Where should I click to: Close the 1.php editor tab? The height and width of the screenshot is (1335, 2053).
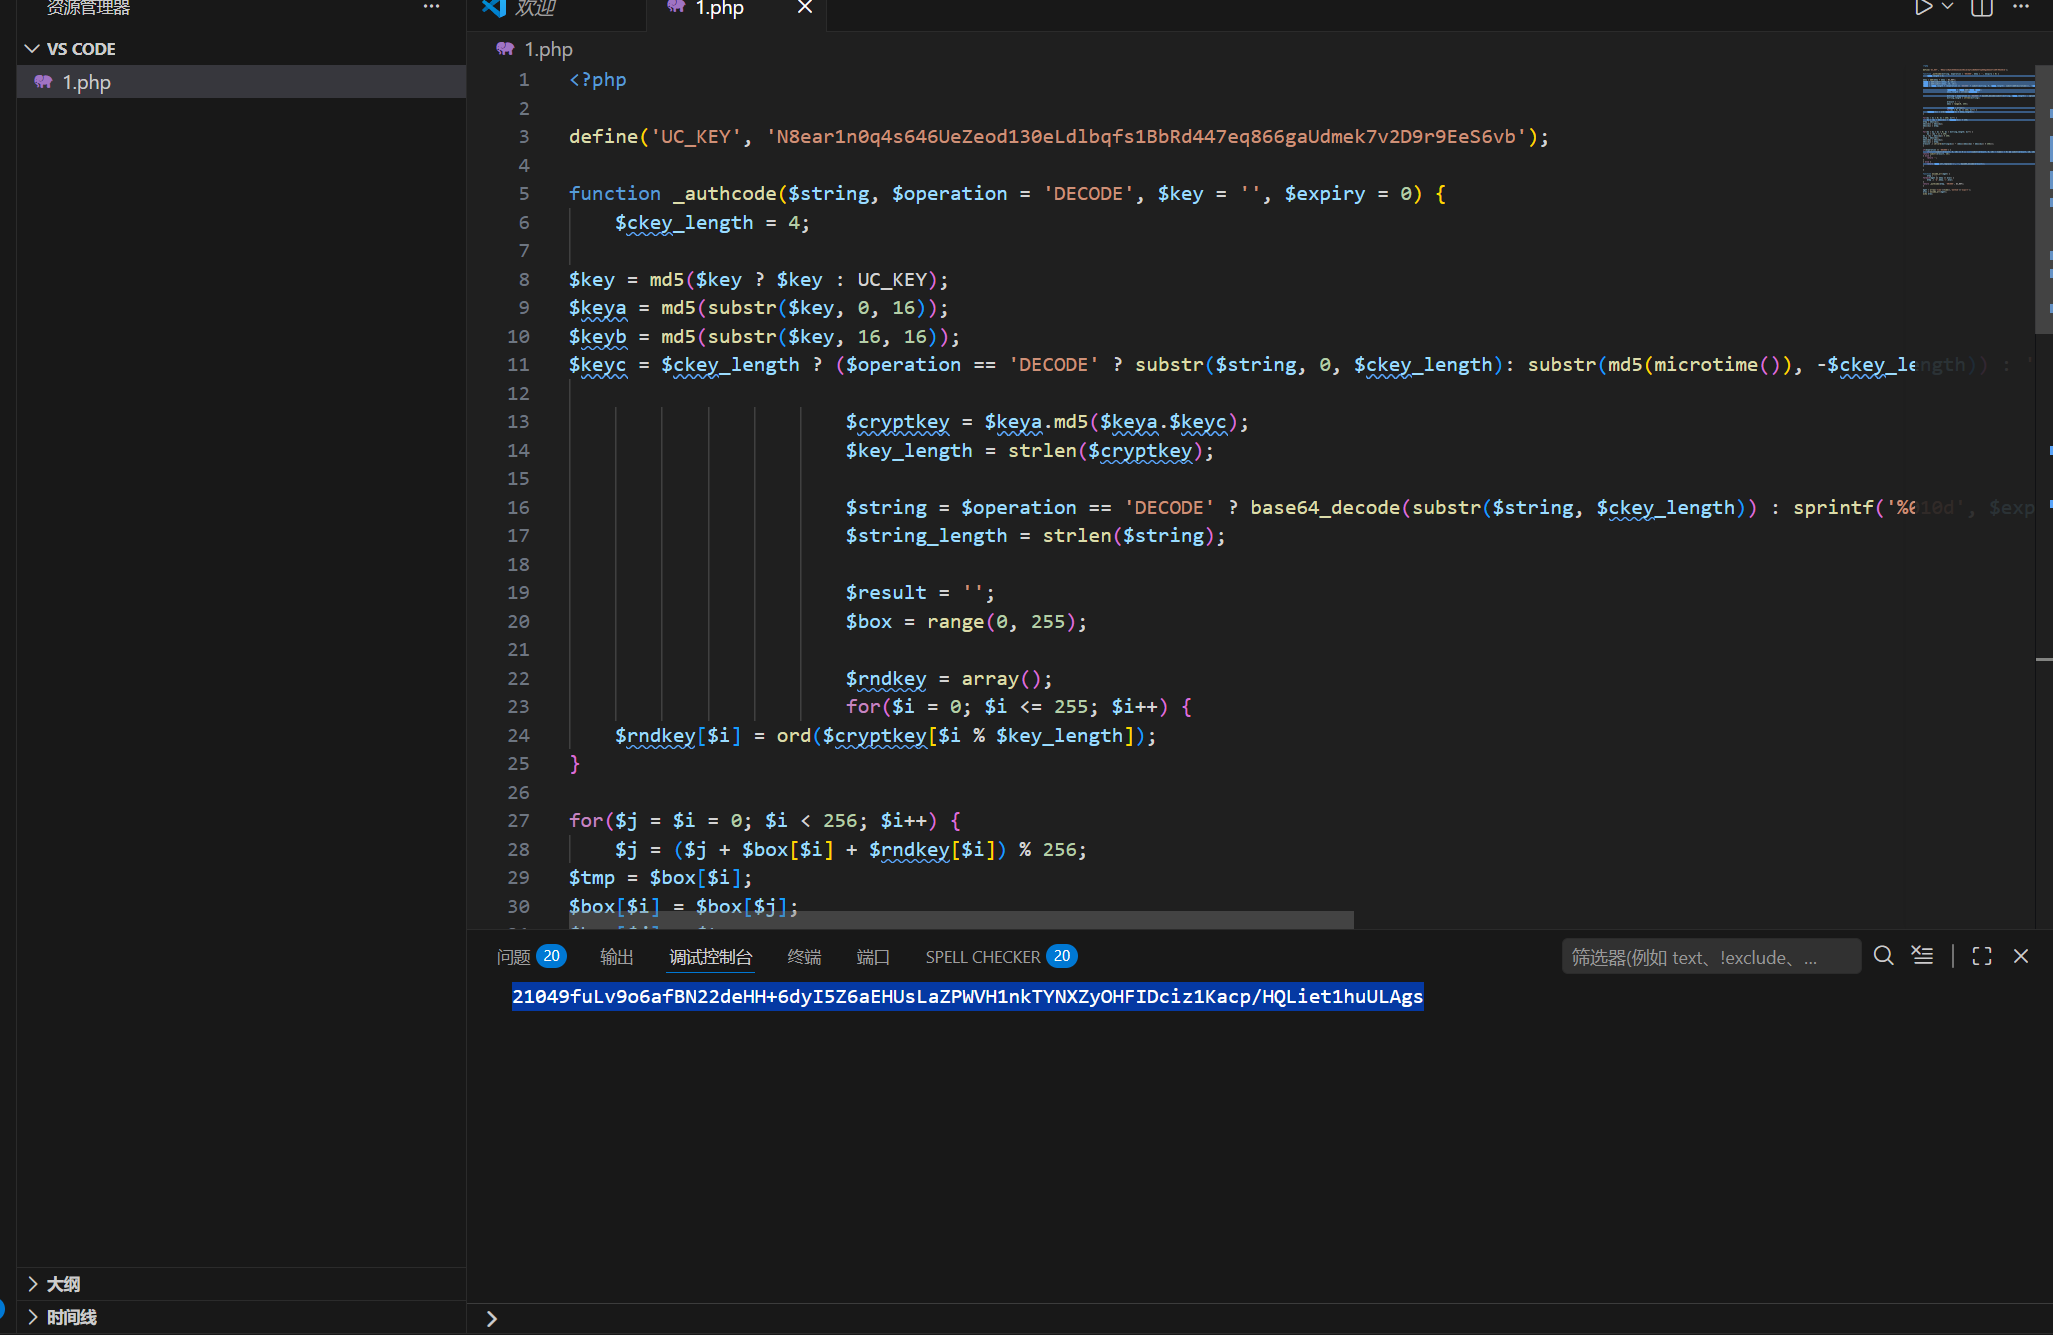click(805, 8)
